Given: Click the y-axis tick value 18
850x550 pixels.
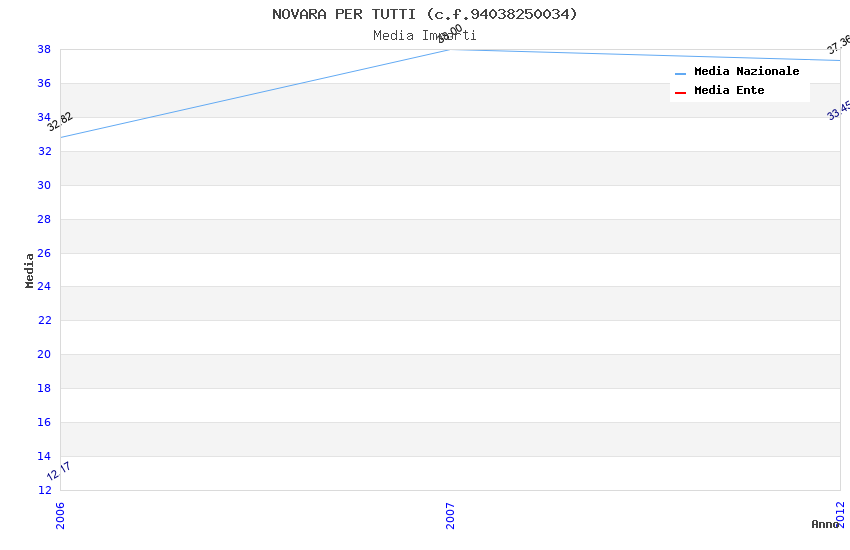Looking at the screenshot, I should [44, 388].
